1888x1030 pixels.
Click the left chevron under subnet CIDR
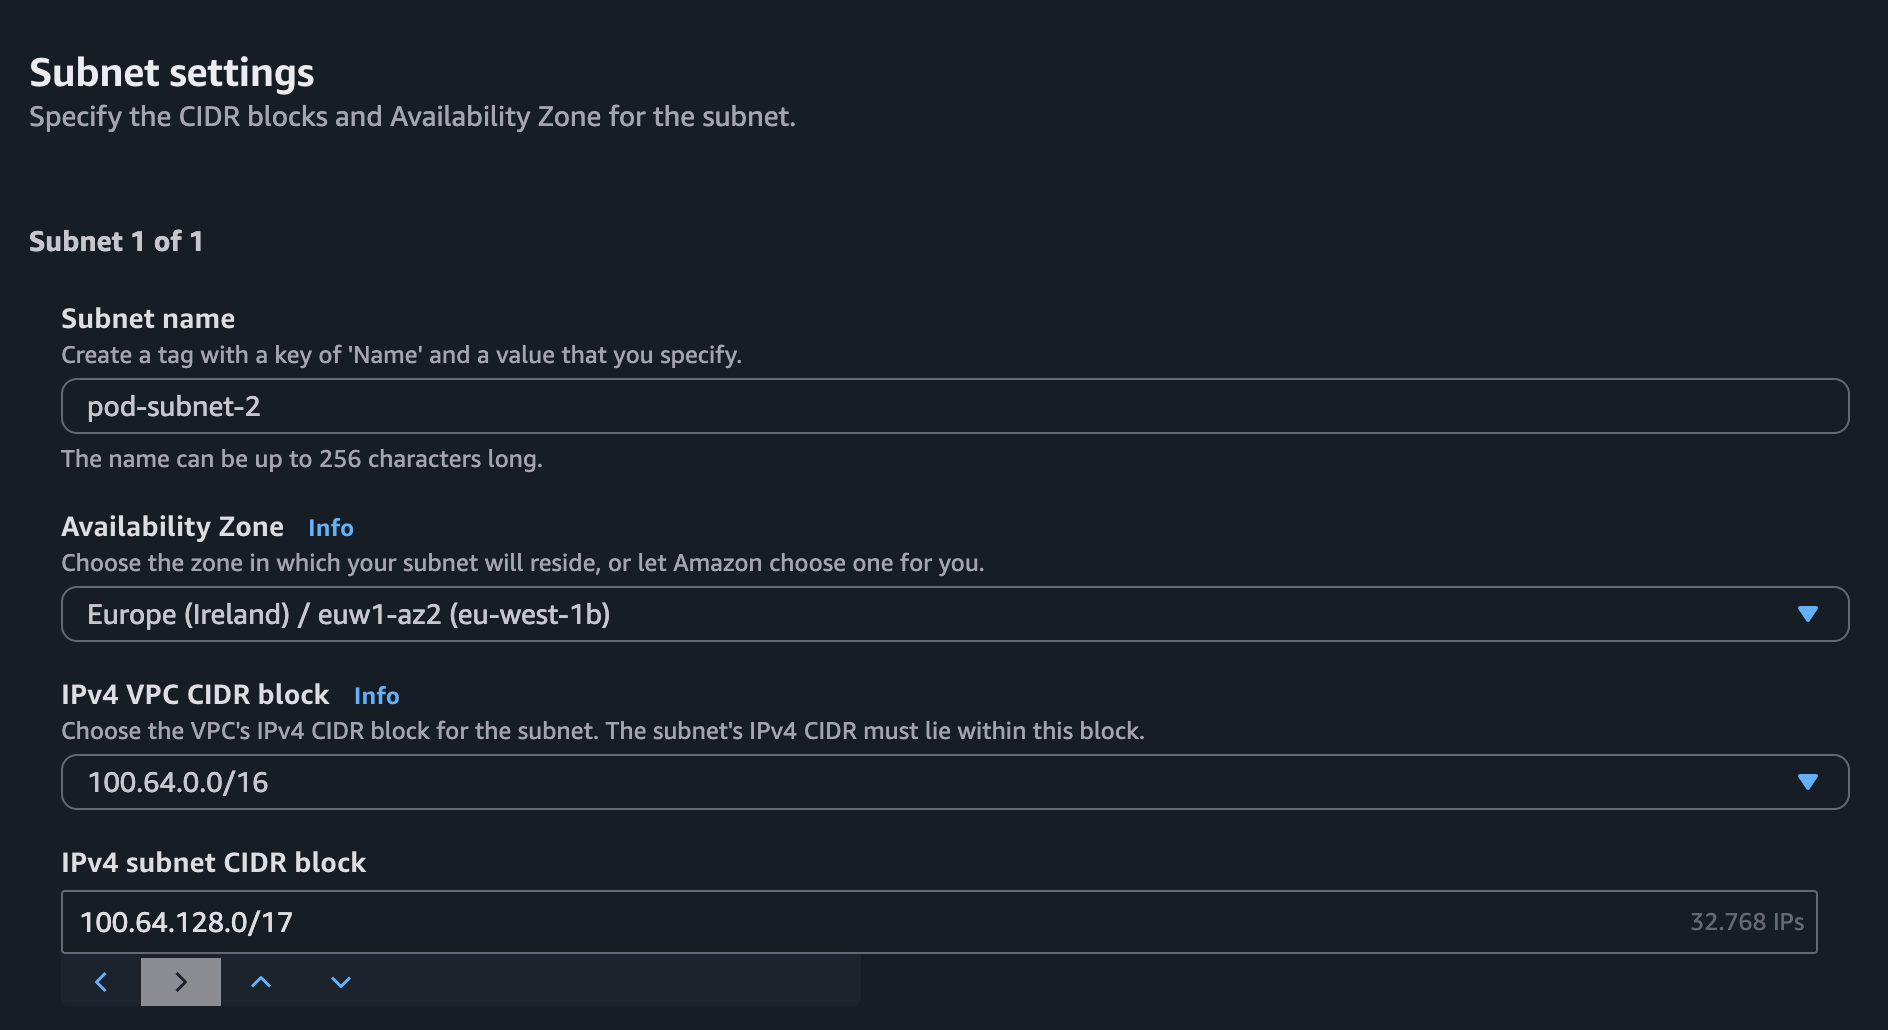point(101,982)
